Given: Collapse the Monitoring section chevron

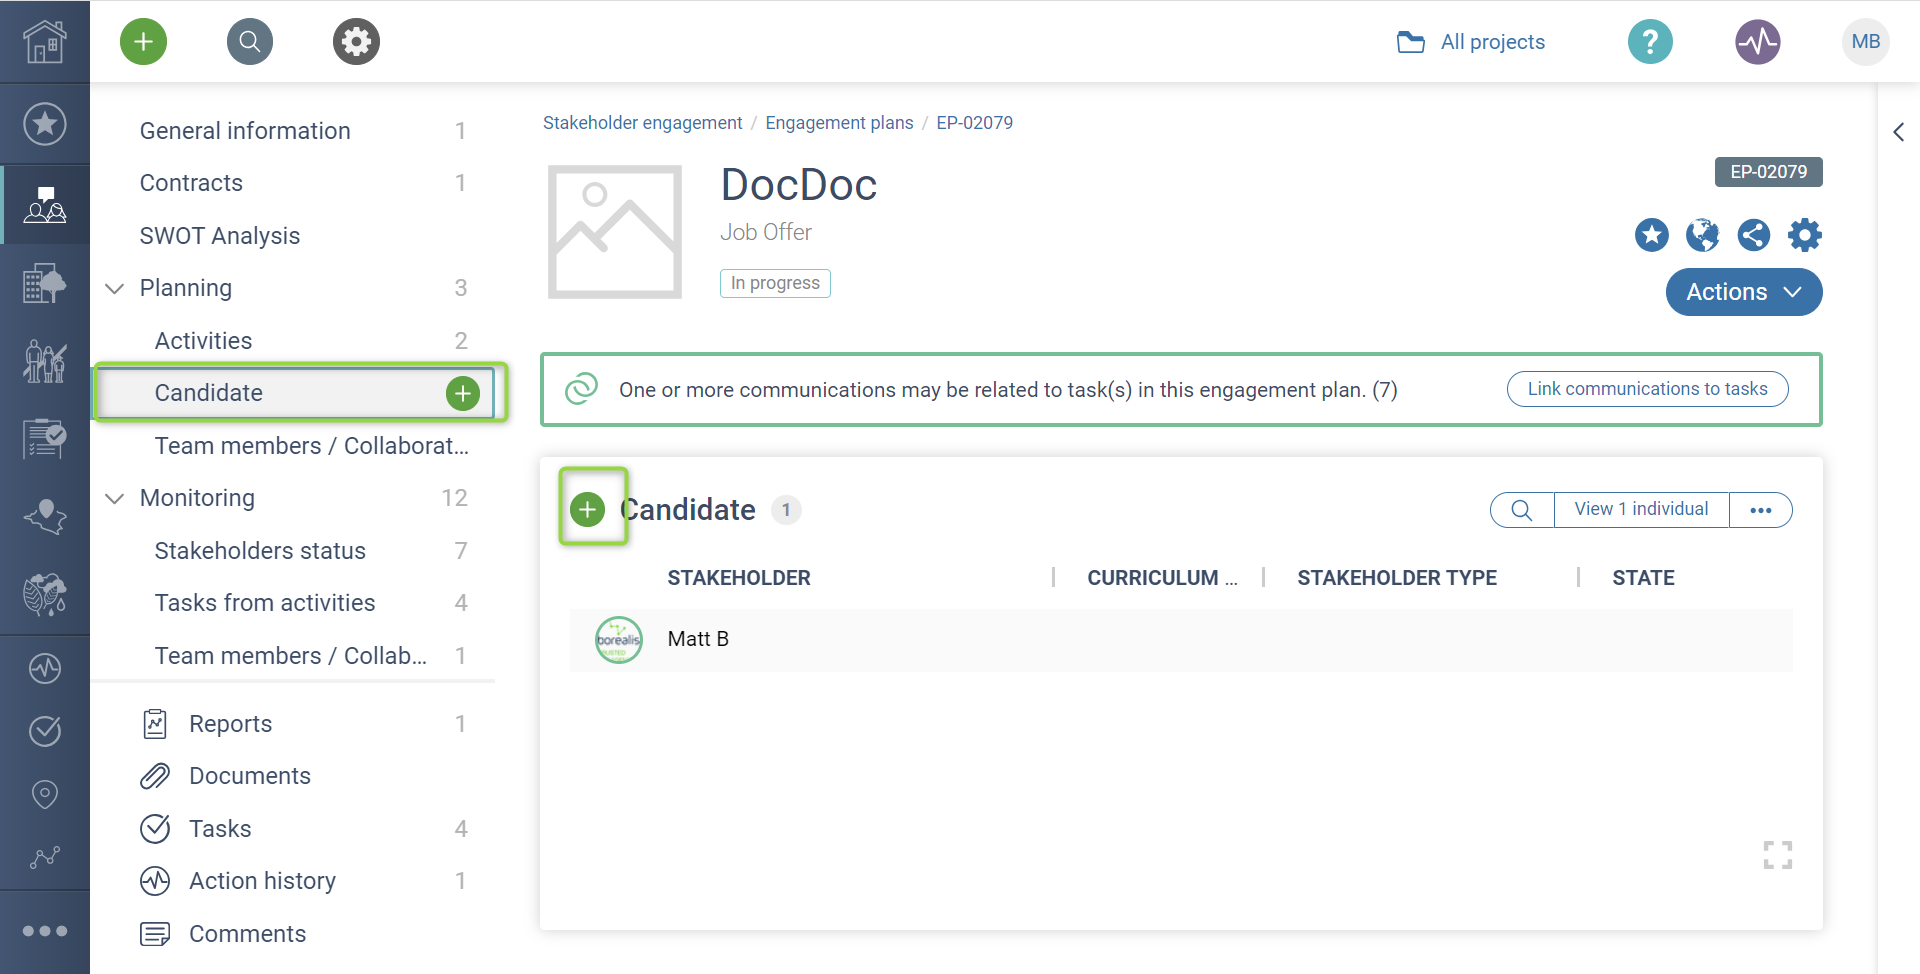Looking at the screenshot, I should point(114,498).
